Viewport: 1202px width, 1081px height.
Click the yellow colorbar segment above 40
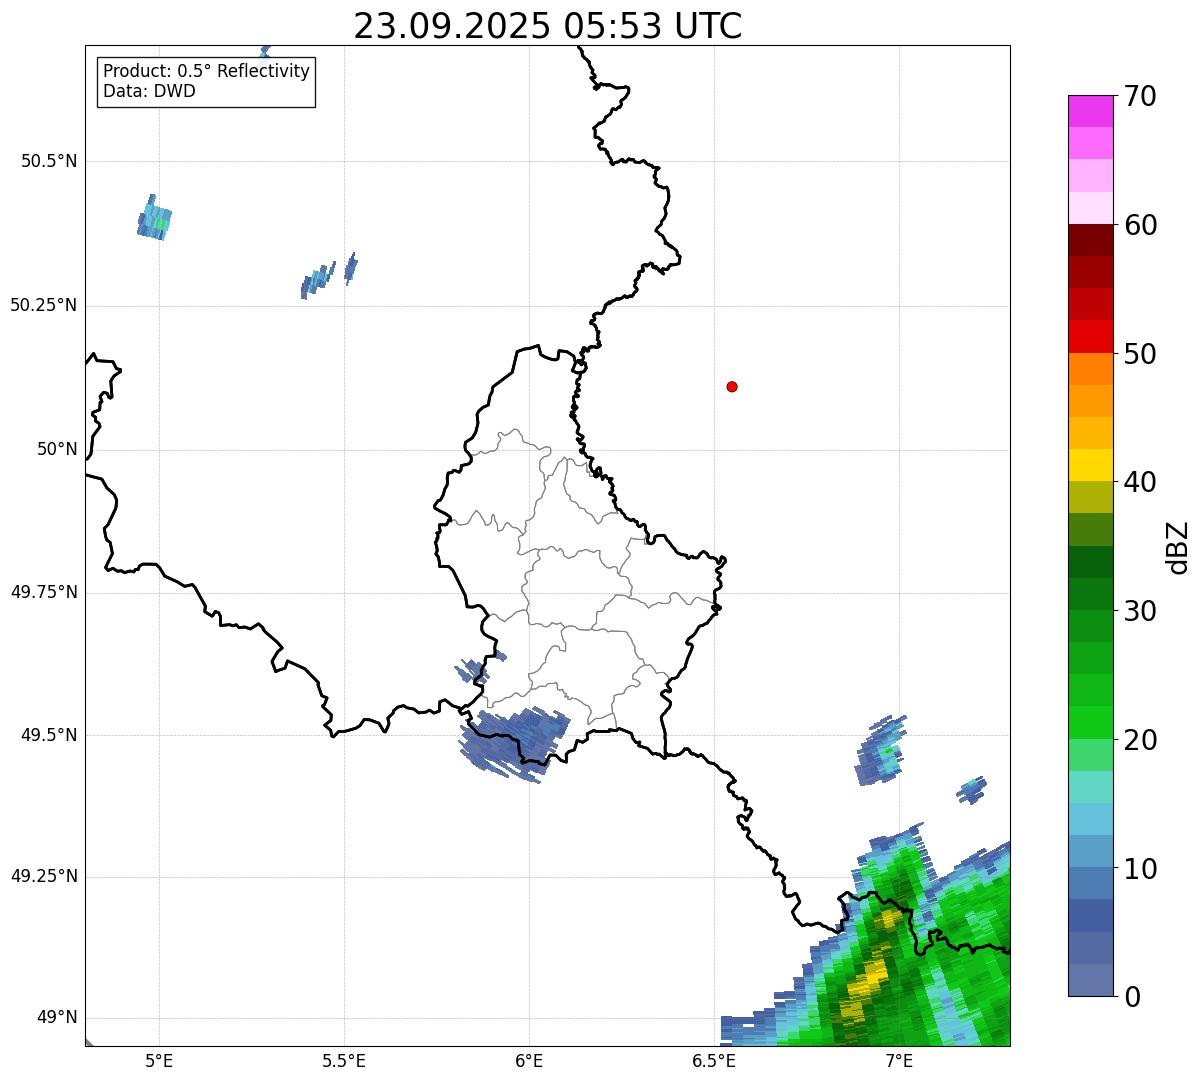click(1090, 465)
